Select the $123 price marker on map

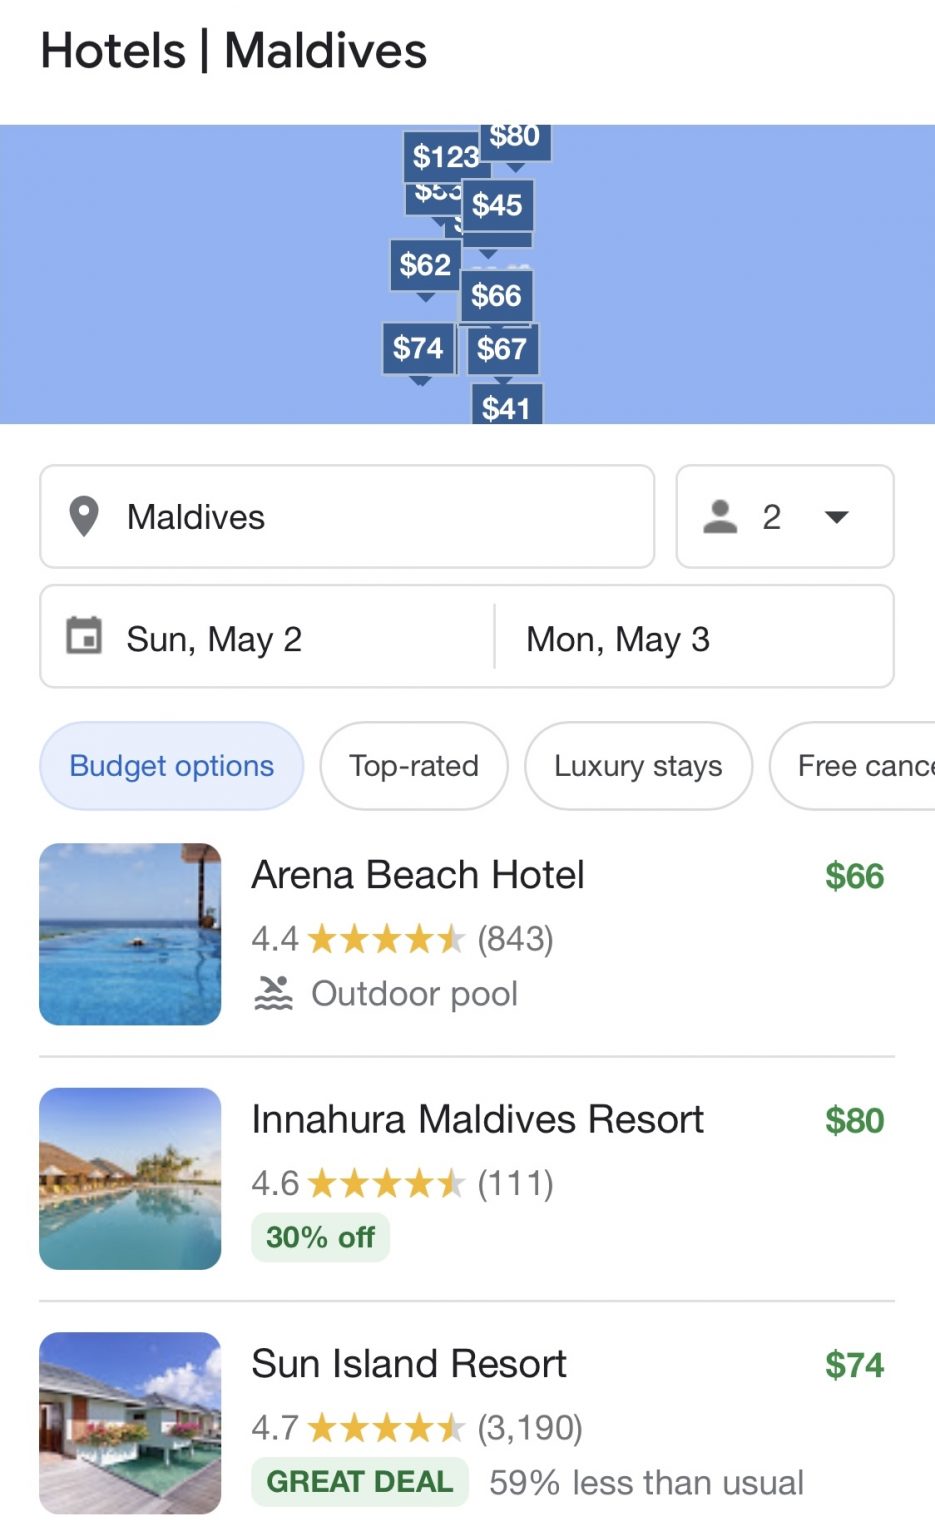pyautogui.click(x=444, y=157)
